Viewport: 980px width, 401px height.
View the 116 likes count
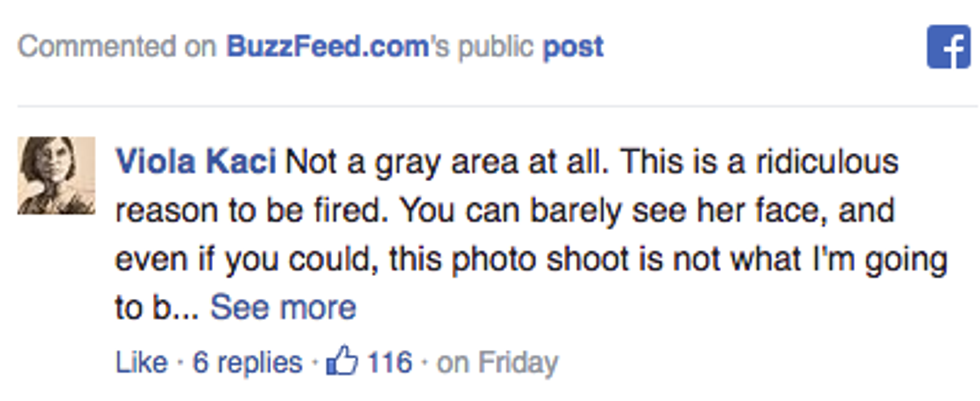[x=390, y=362]
